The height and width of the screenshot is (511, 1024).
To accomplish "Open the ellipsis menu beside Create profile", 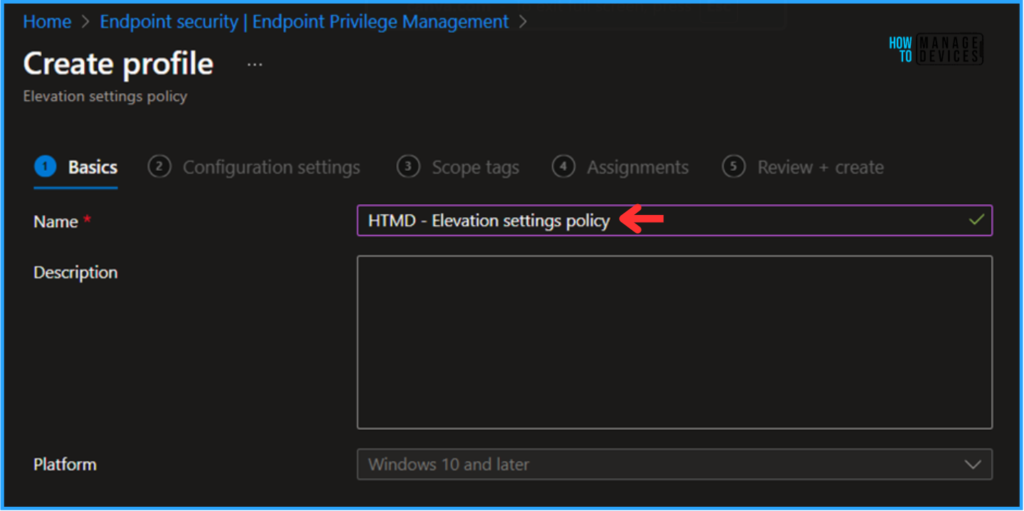I will pos(255,65).
